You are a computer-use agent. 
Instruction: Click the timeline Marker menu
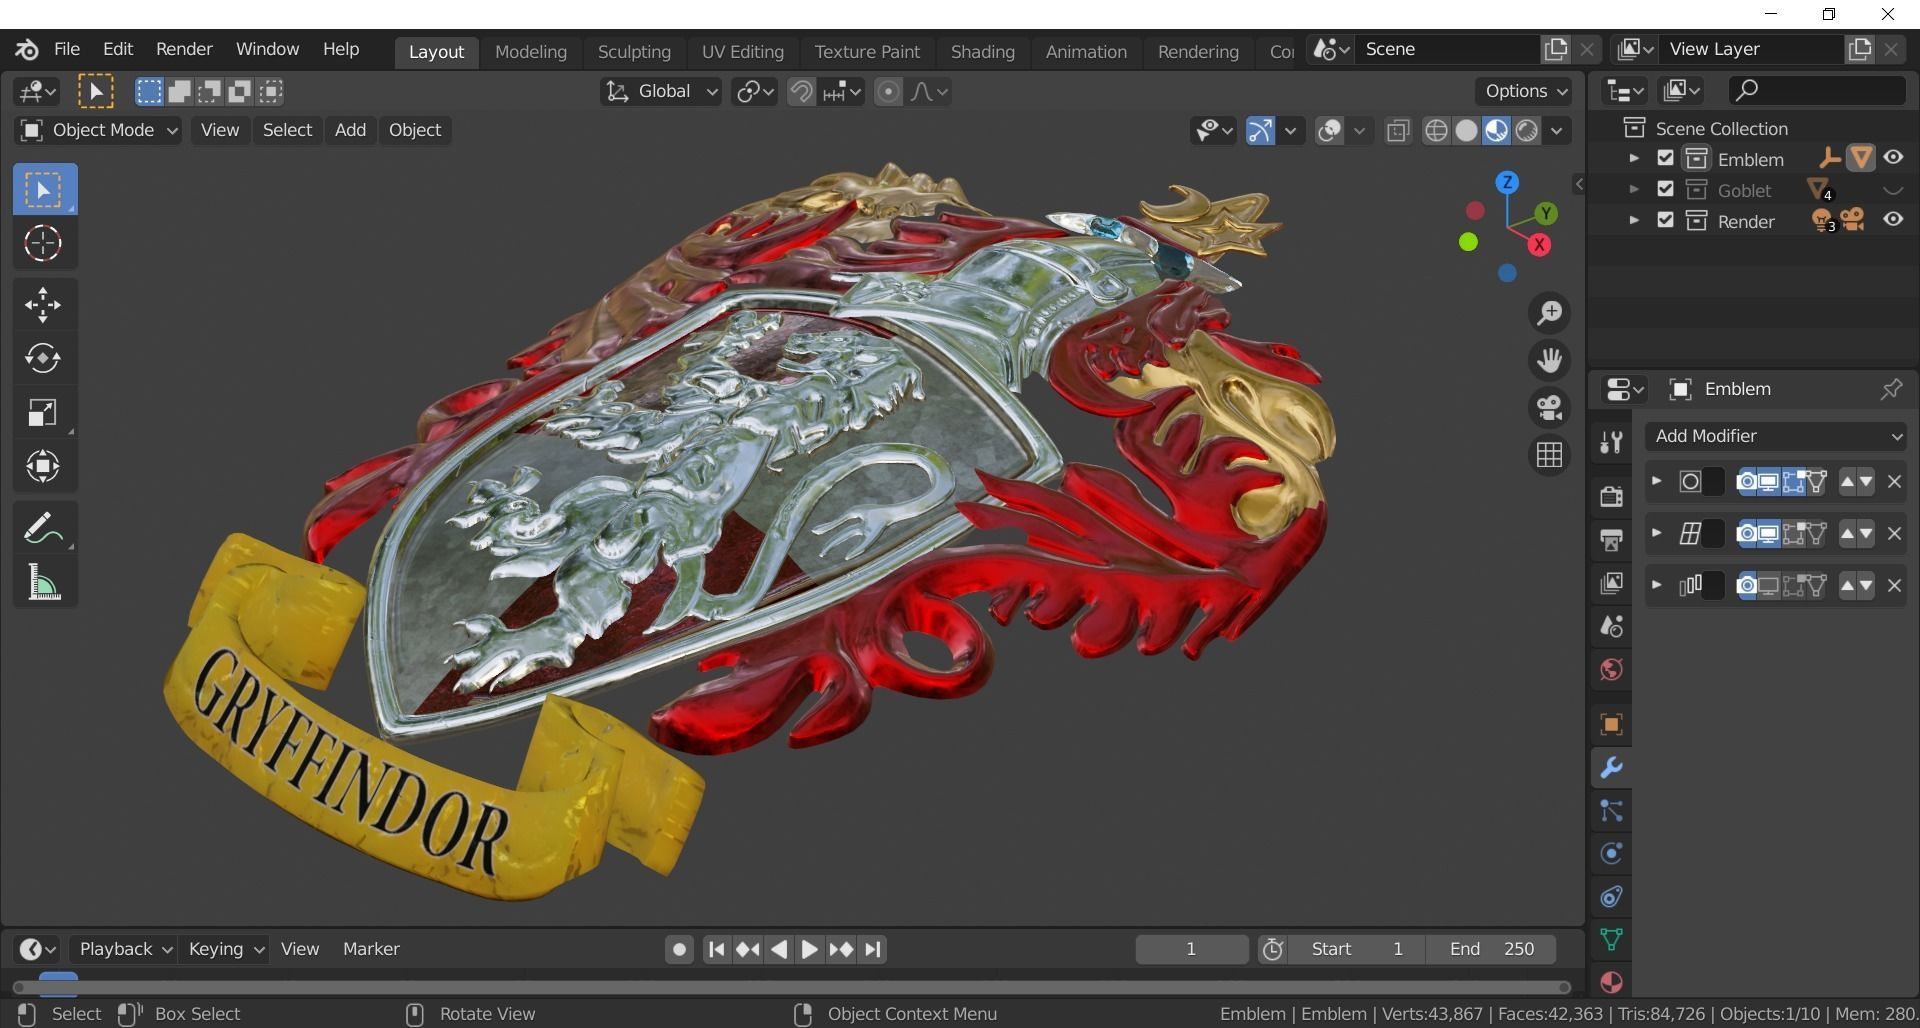(371, 949)
